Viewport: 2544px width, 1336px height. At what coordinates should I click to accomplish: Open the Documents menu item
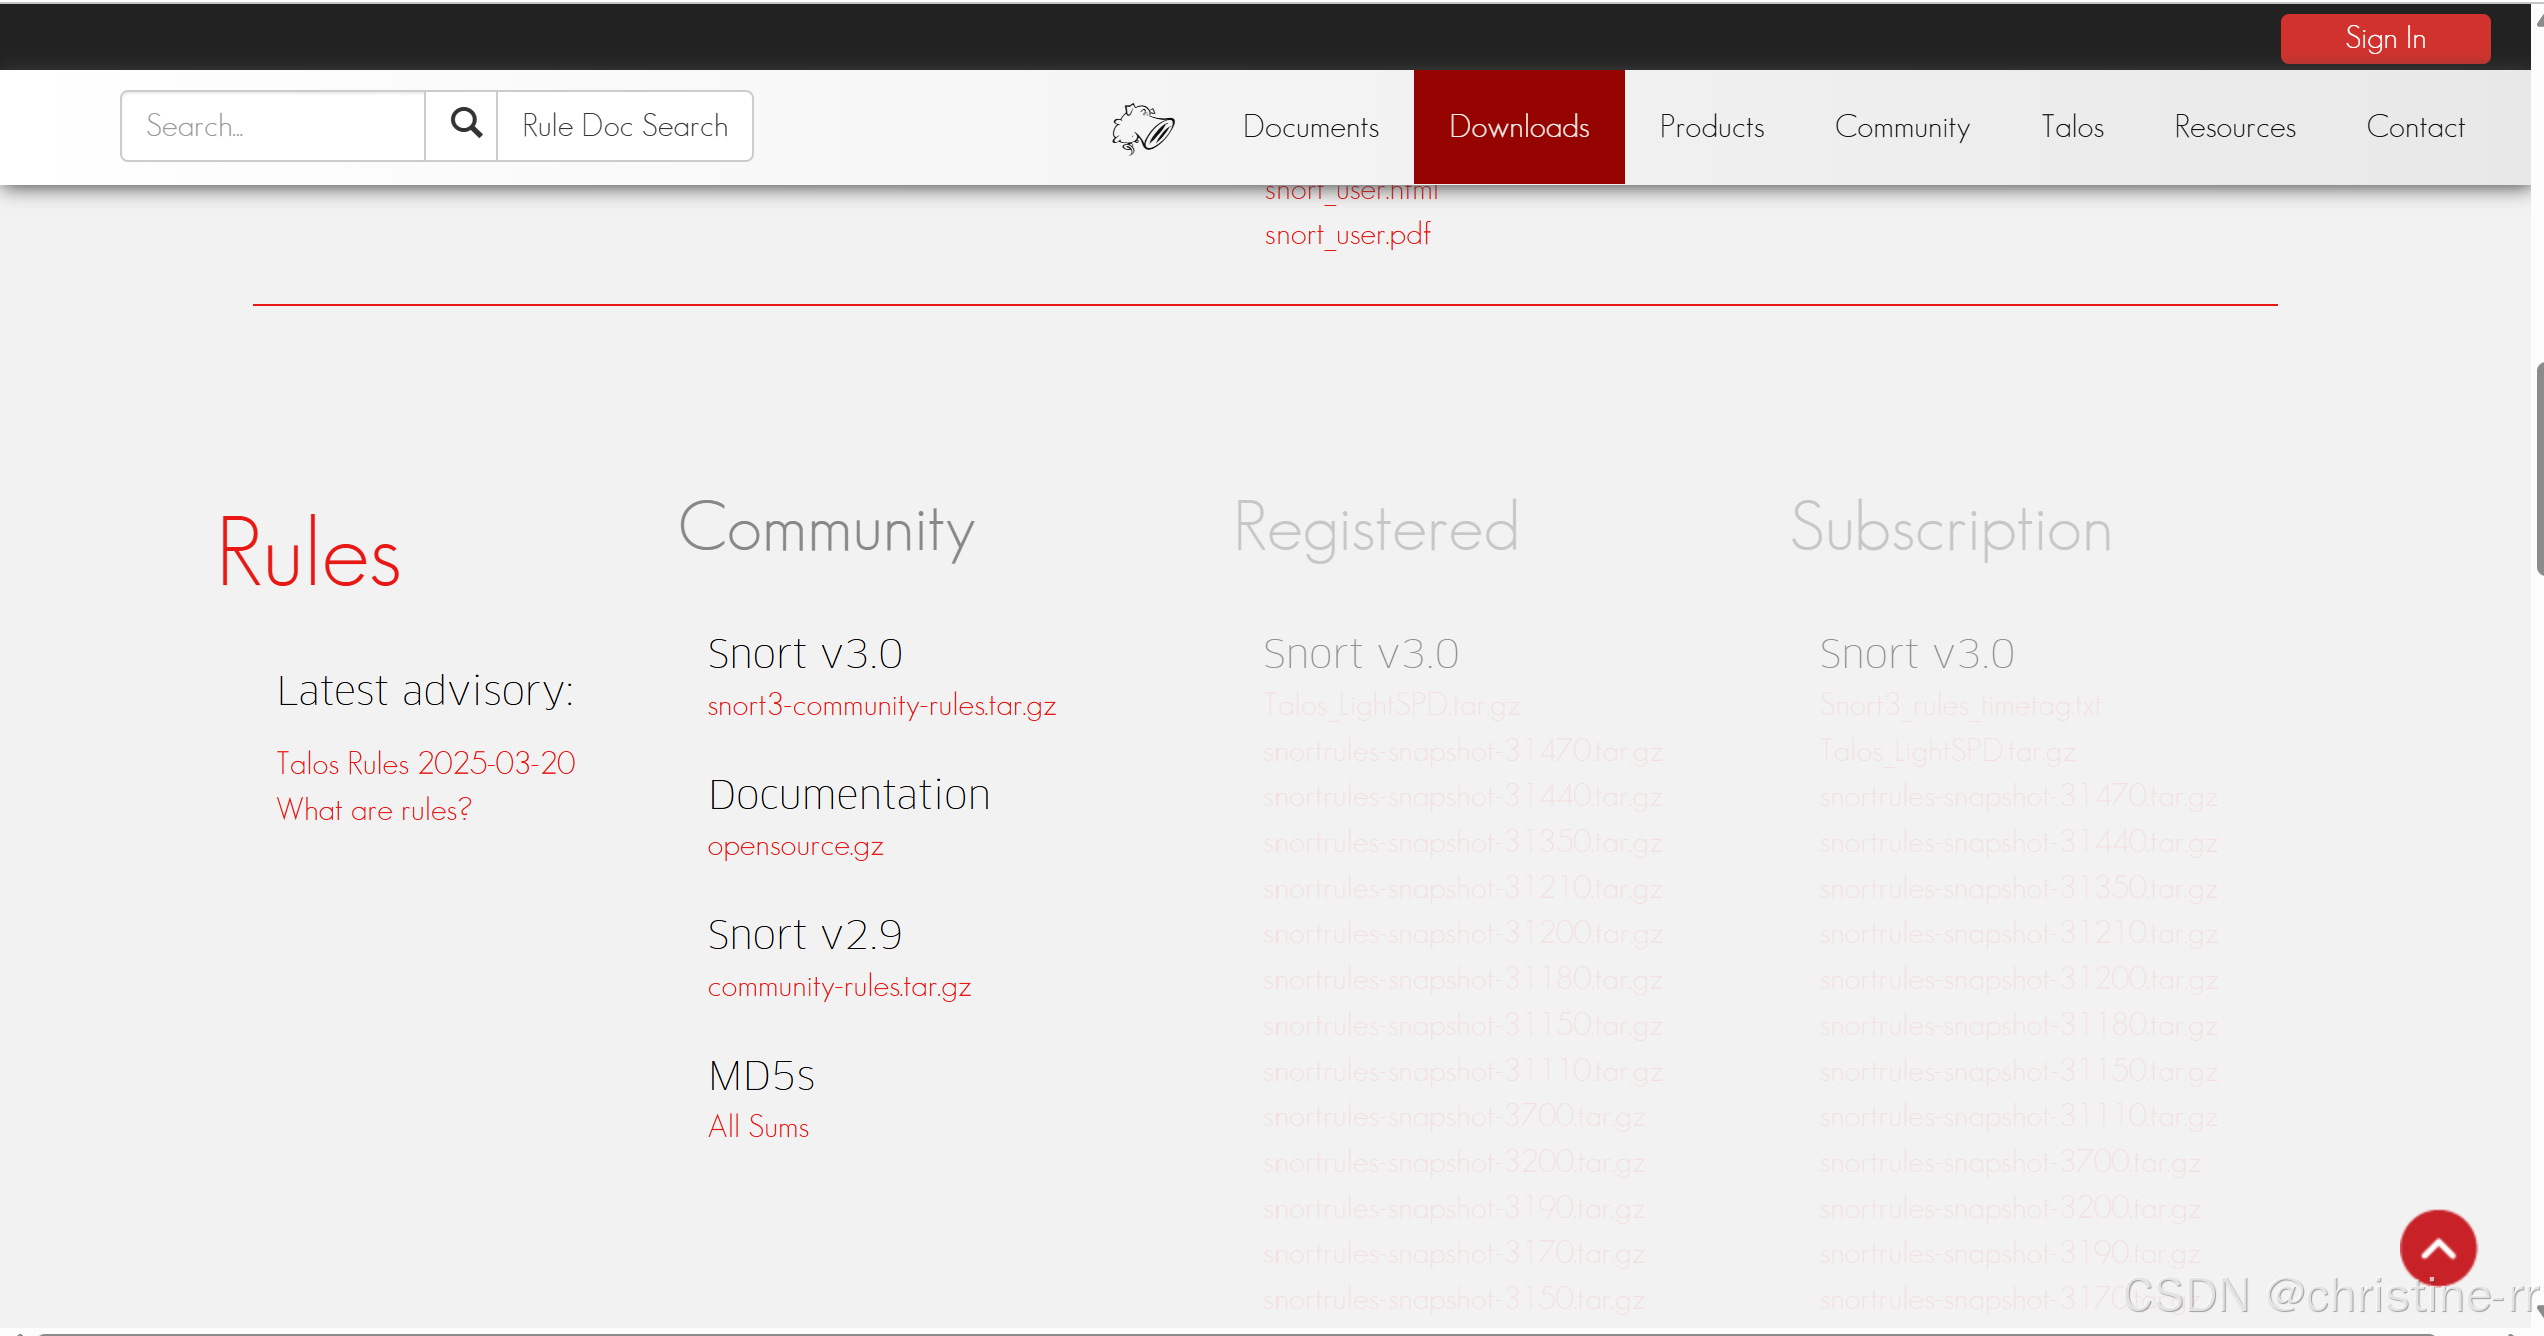pos(1310,127)
